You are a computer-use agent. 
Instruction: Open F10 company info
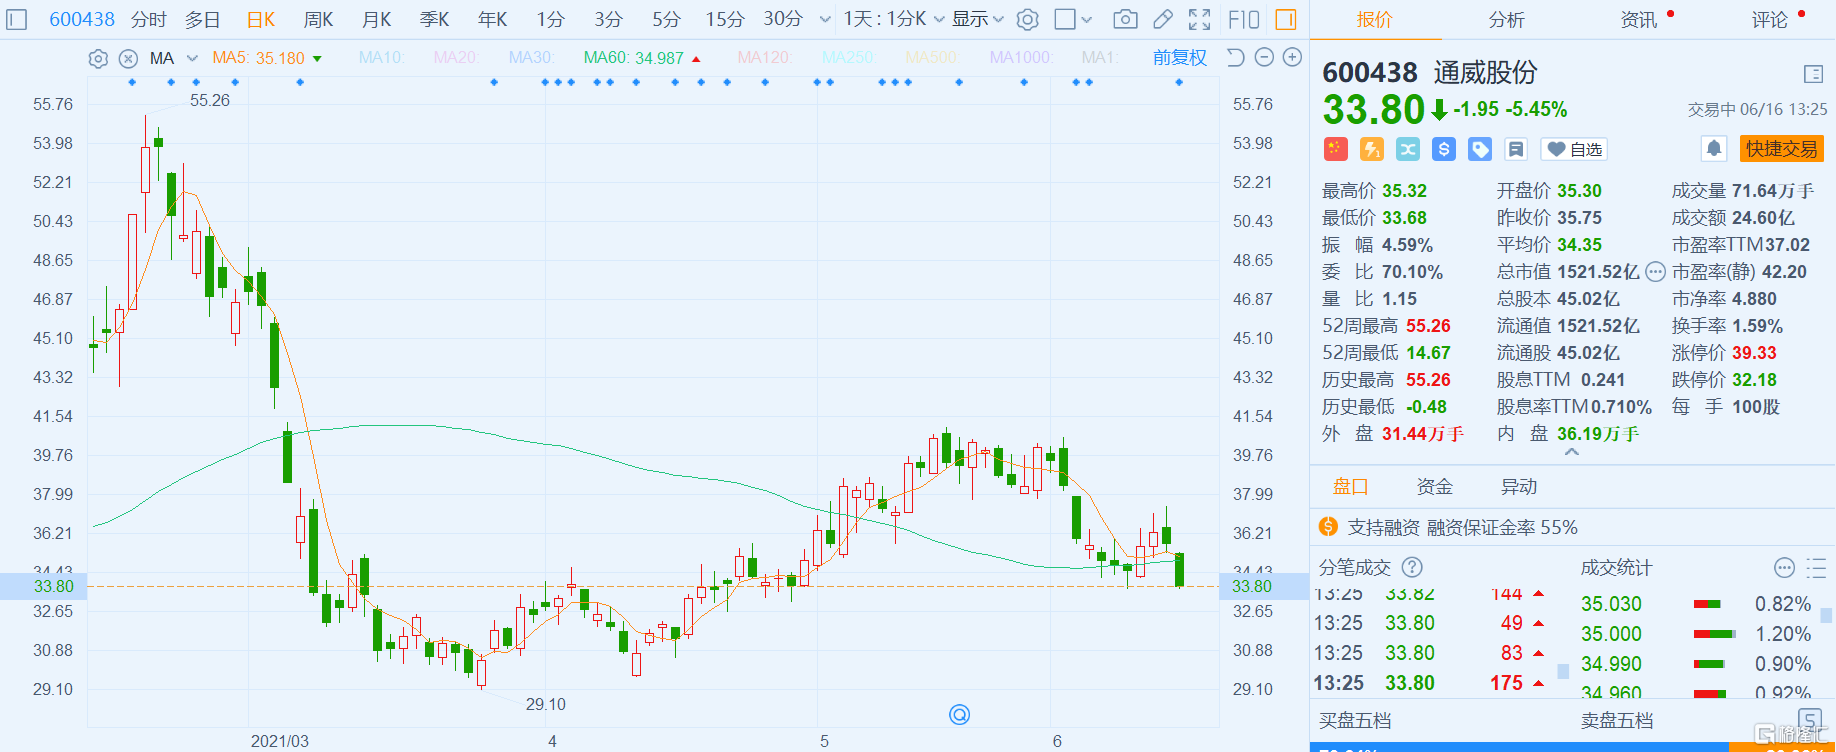pos(1244,19)
